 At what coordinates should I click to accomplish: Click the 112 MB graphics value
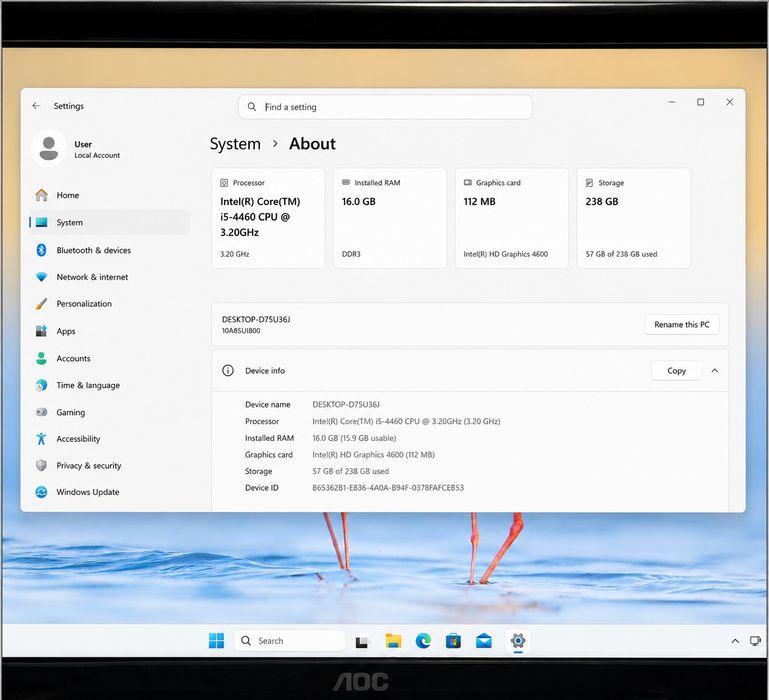click(479, 202)
